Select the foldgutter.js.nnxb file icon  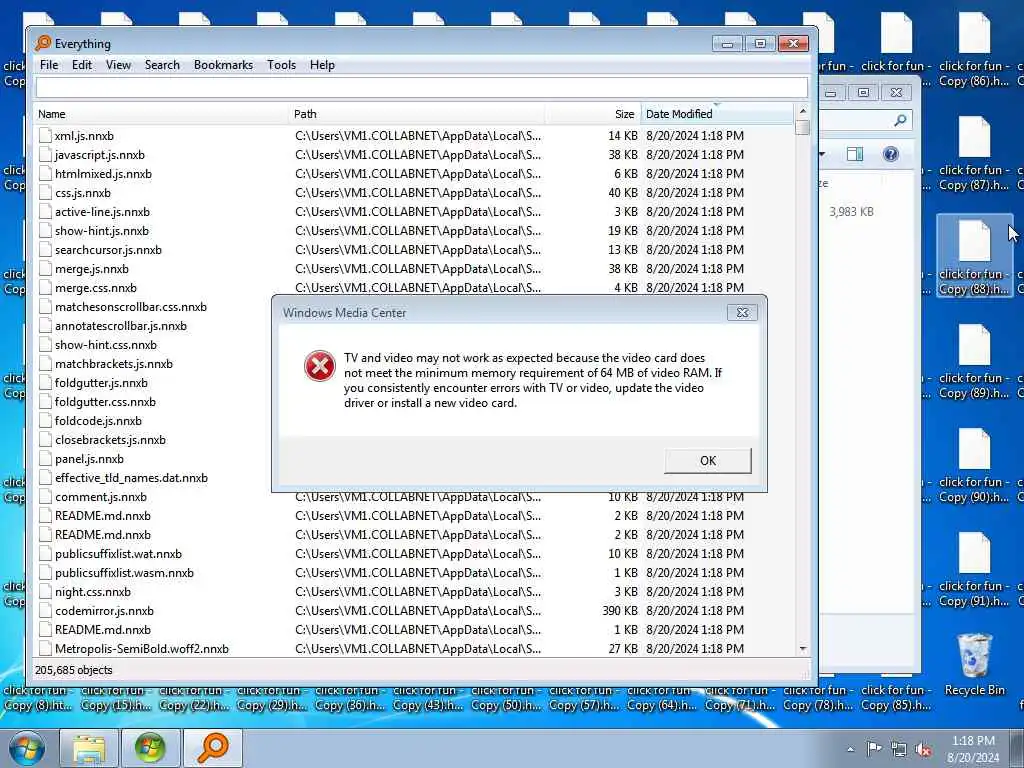[x=45, y=382]
